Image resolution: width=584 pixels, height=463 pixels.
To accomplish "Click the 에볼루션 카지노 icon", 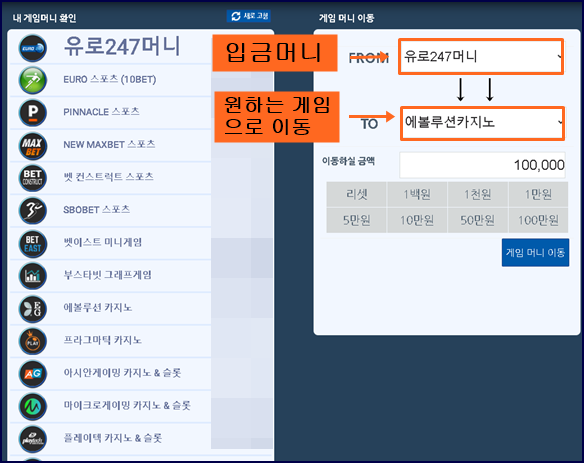I will [x=33, y=309].
